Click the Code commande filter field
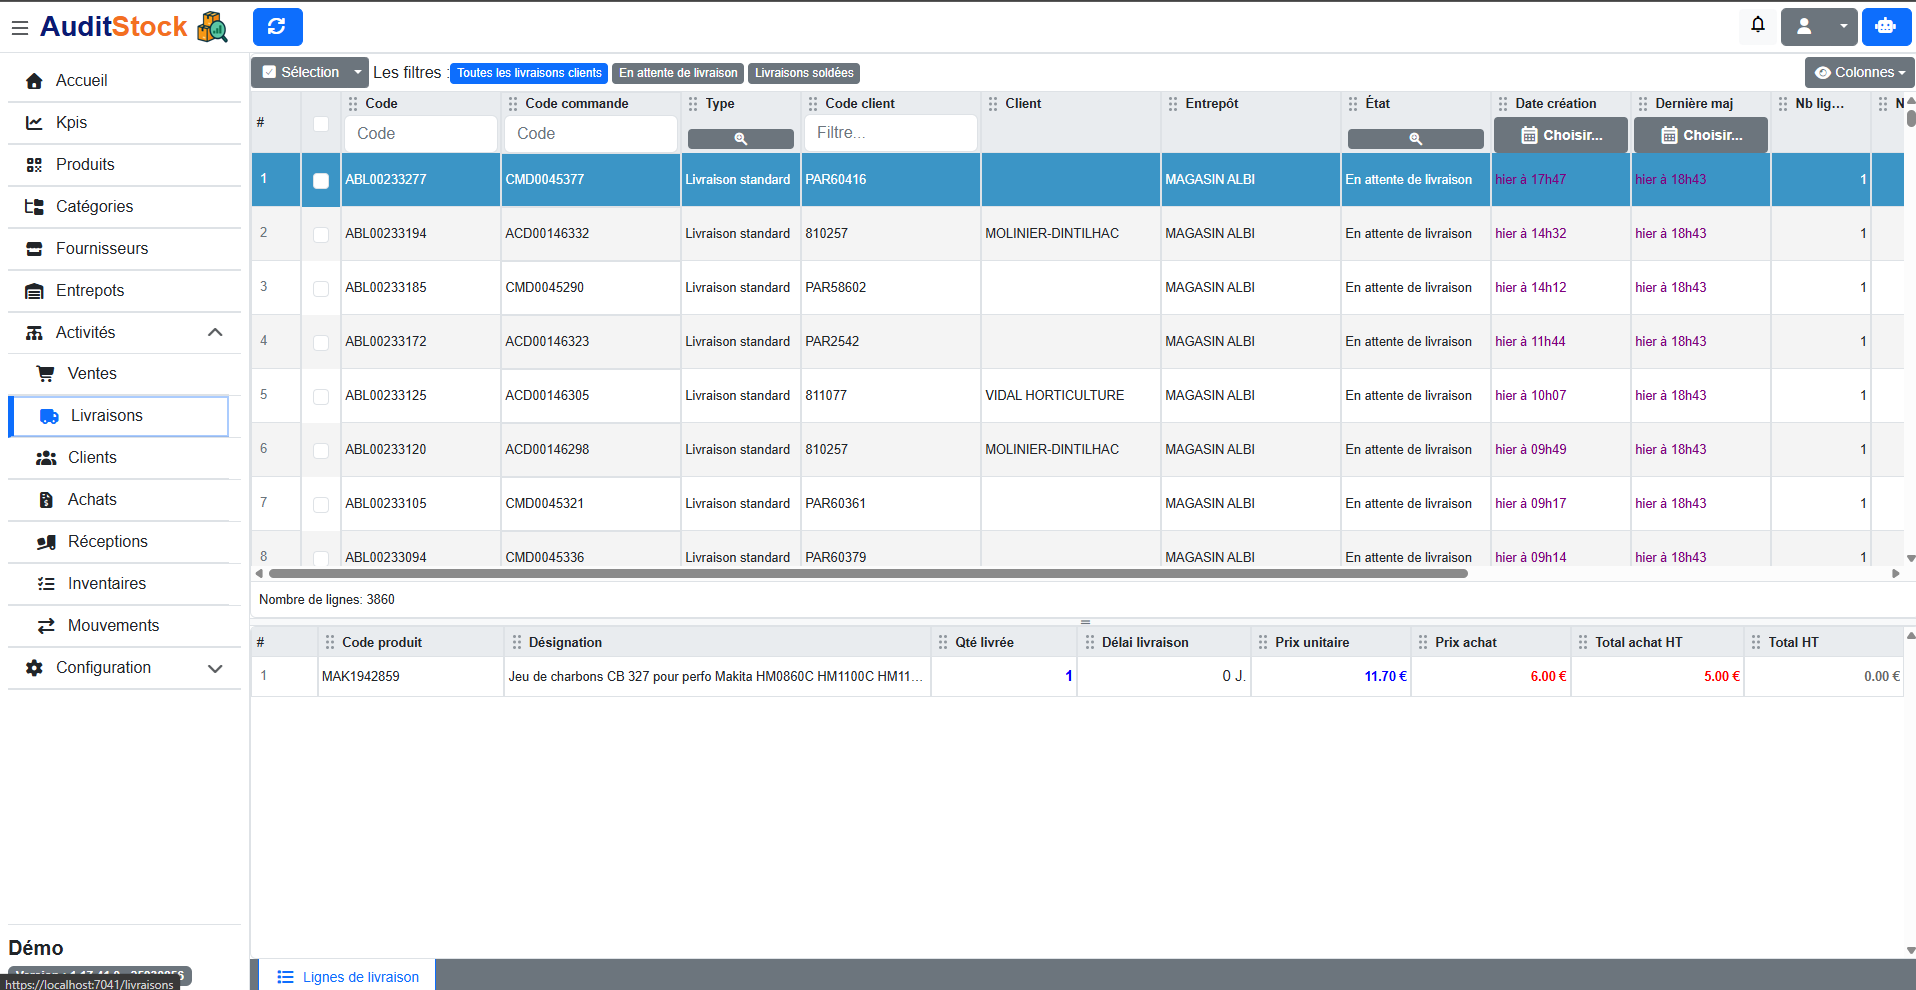Image resolution: width=1916 pixels, height=990 pixels. click(590, 134)
